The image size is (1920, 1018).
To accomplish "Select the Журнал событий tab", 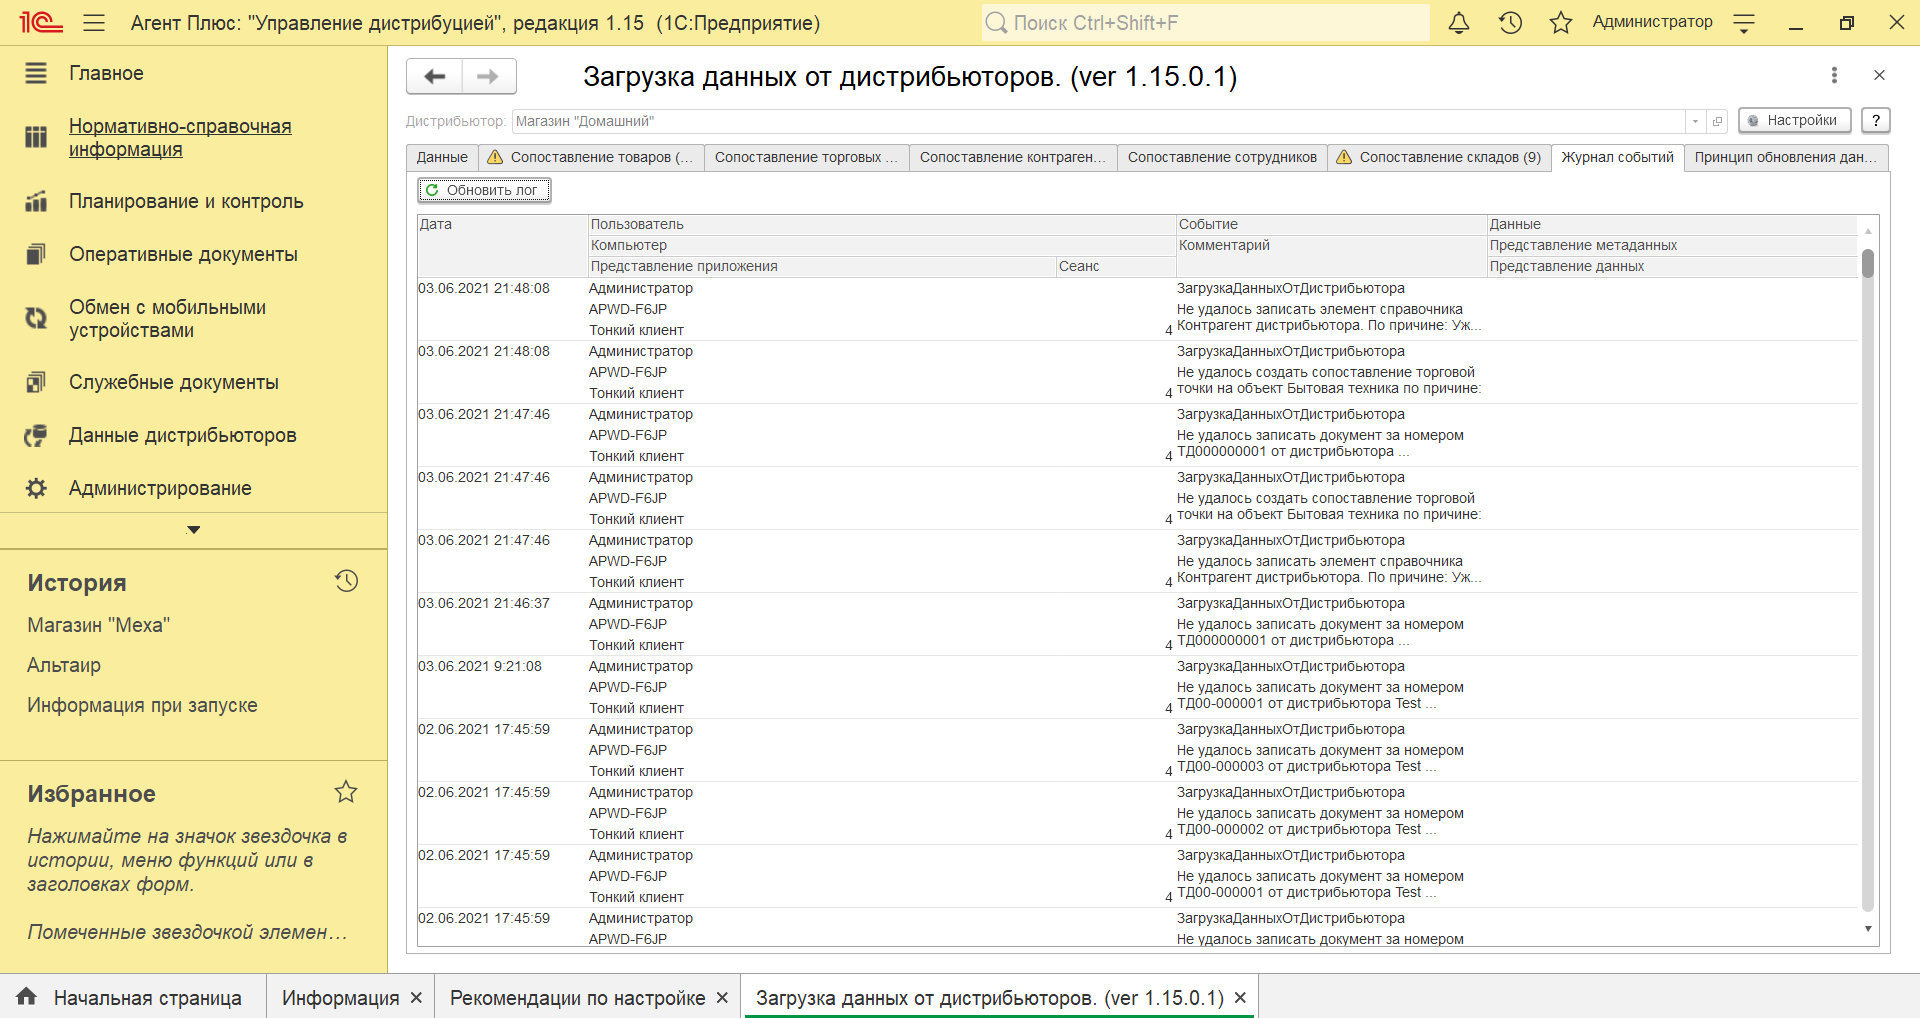I will pyautogui.click(x=1617, y=157).
